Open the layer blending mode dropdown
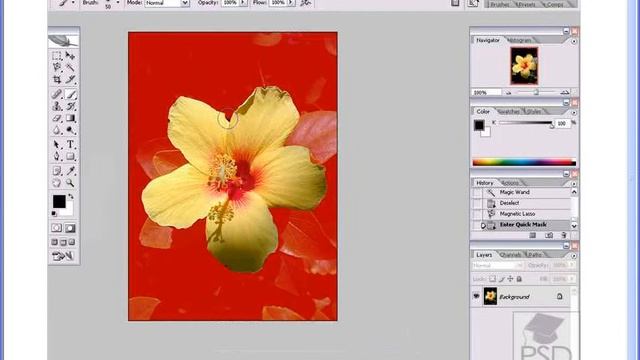The image size is (640, 360). click(498, 265)
